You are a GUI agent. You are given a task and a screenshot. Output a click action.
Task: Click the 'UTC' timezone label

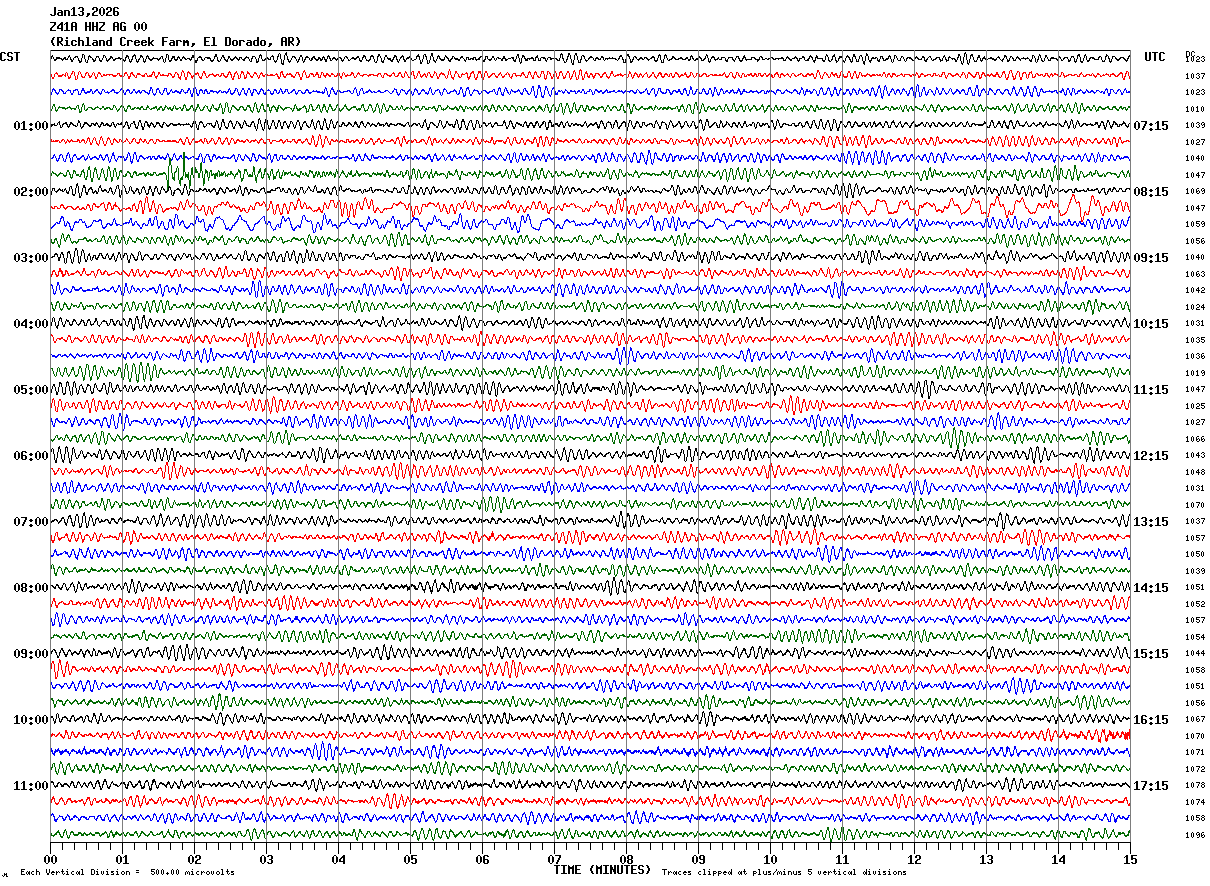pos(1155,57)
